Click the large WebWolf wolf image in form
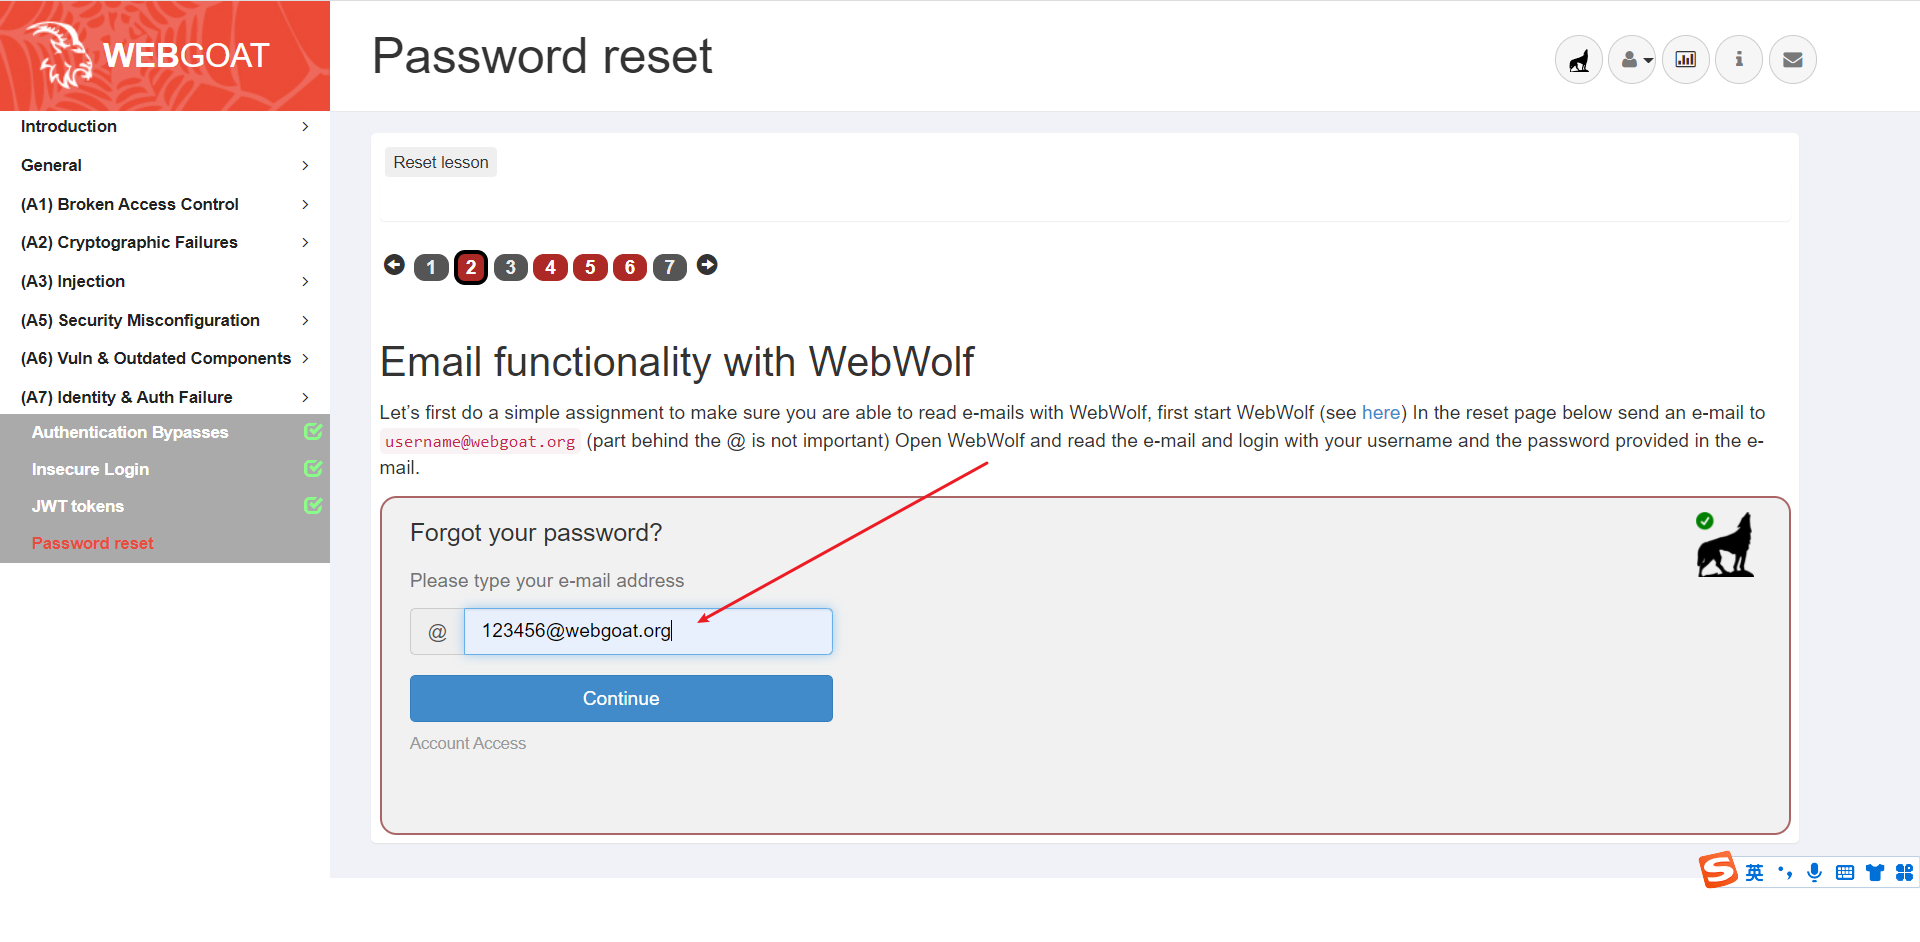The height and width of the screenshot is (942, 1920). pyautogui.click(x=1726, y=546)
